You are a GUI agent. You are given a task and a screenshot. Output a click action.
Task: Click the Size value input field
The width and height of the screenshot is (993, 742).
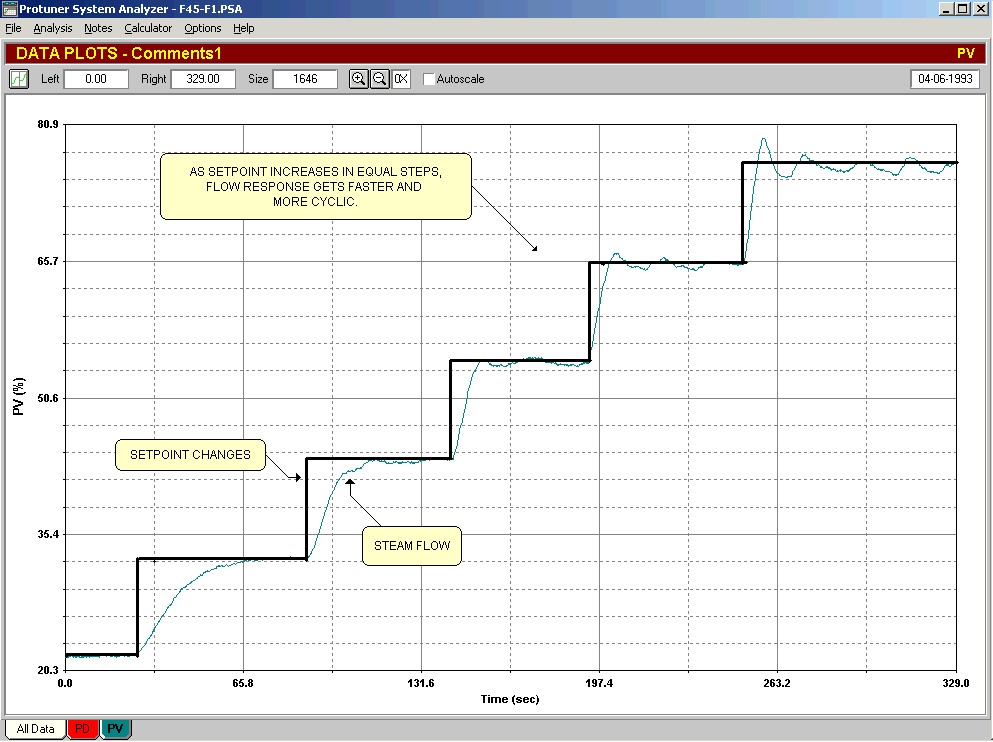click(x=305, y=79)
